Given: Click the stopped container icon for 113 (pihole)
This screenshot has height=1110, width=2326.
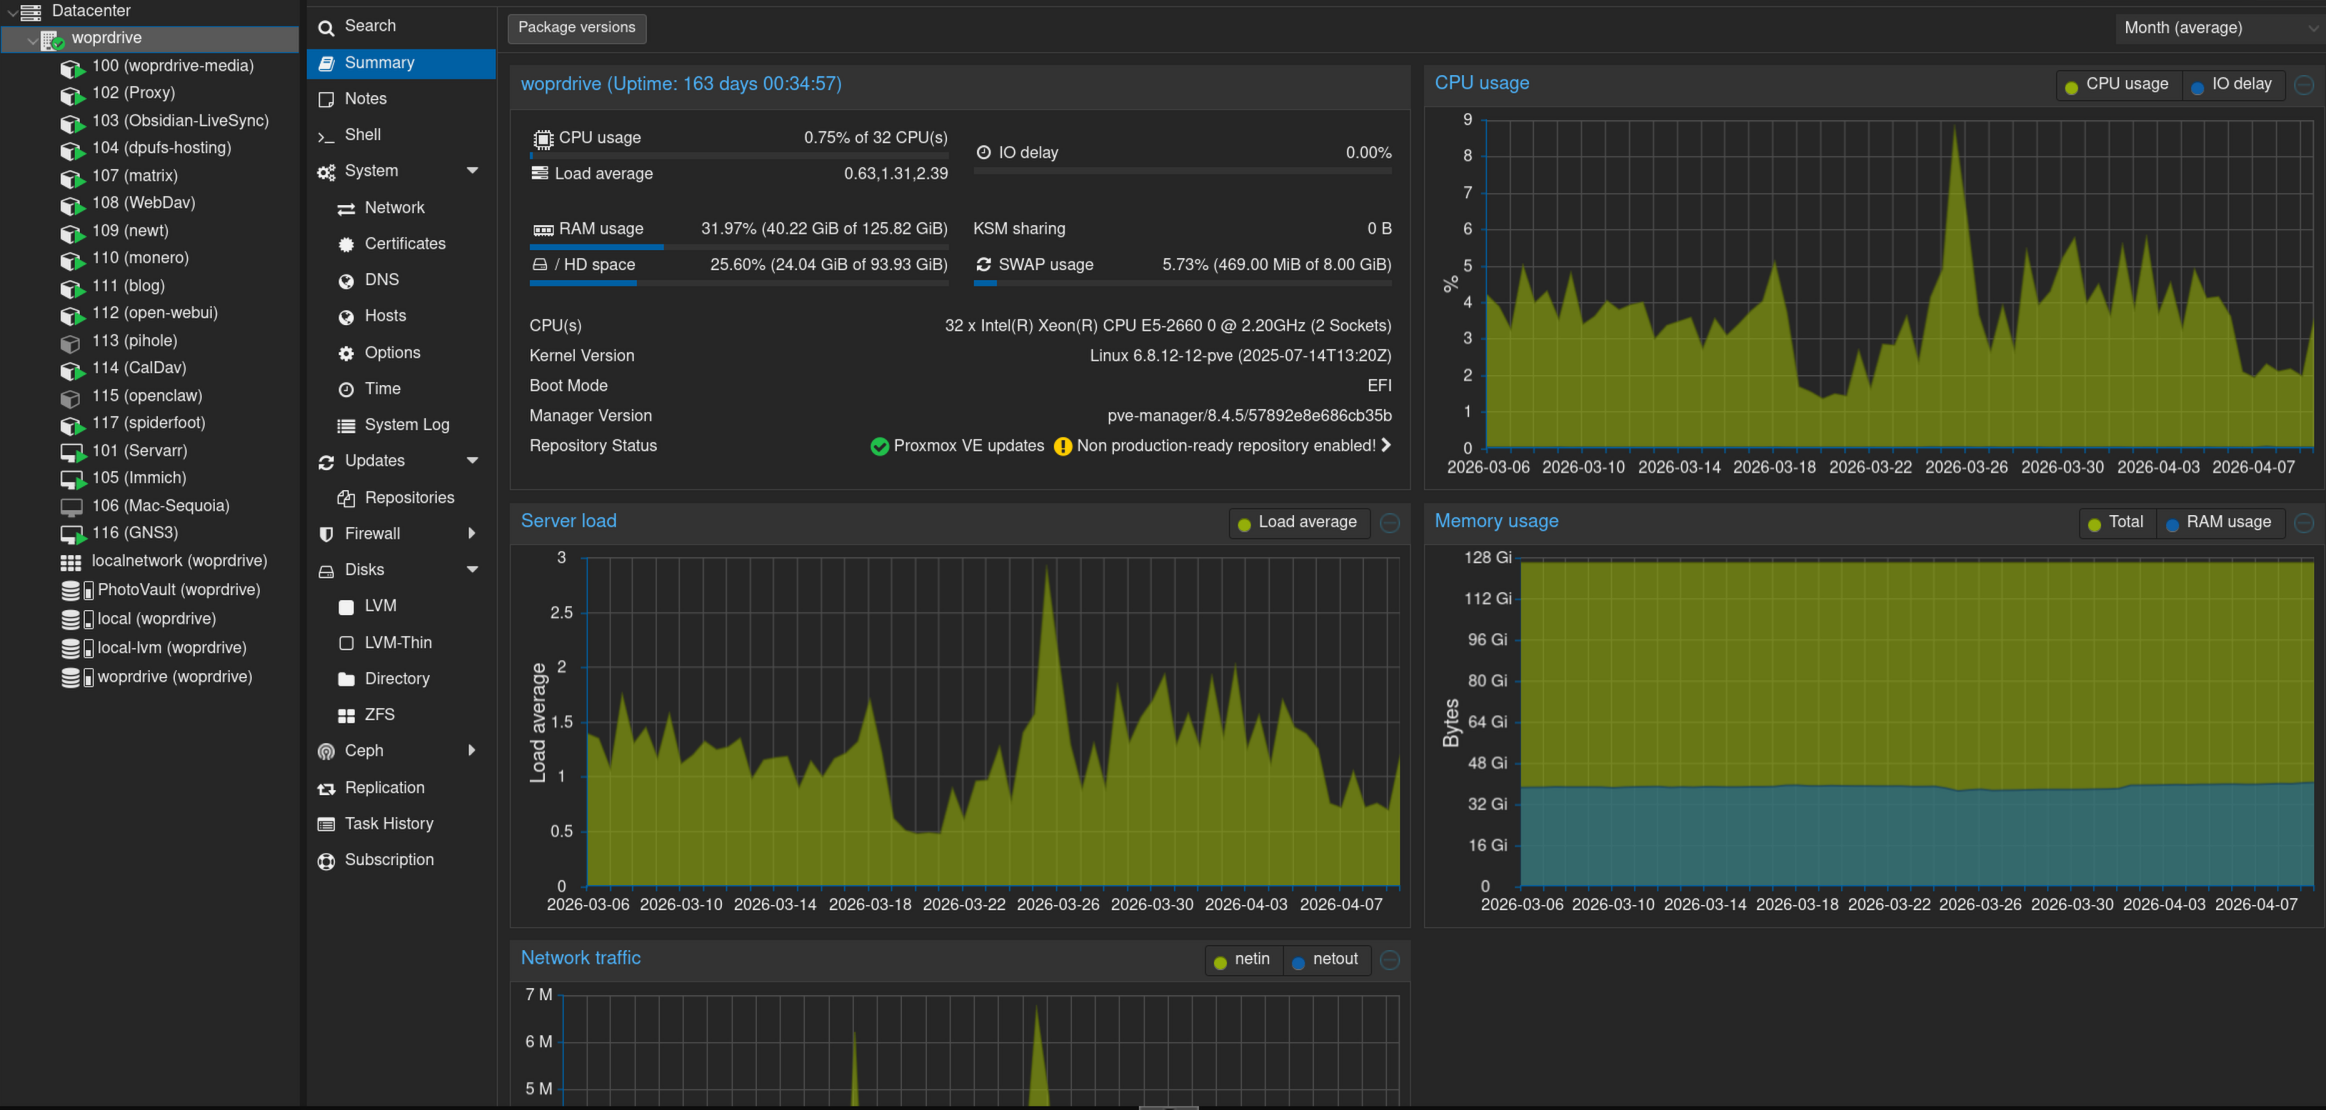Looking at the screenshot, I should [71, 342].
